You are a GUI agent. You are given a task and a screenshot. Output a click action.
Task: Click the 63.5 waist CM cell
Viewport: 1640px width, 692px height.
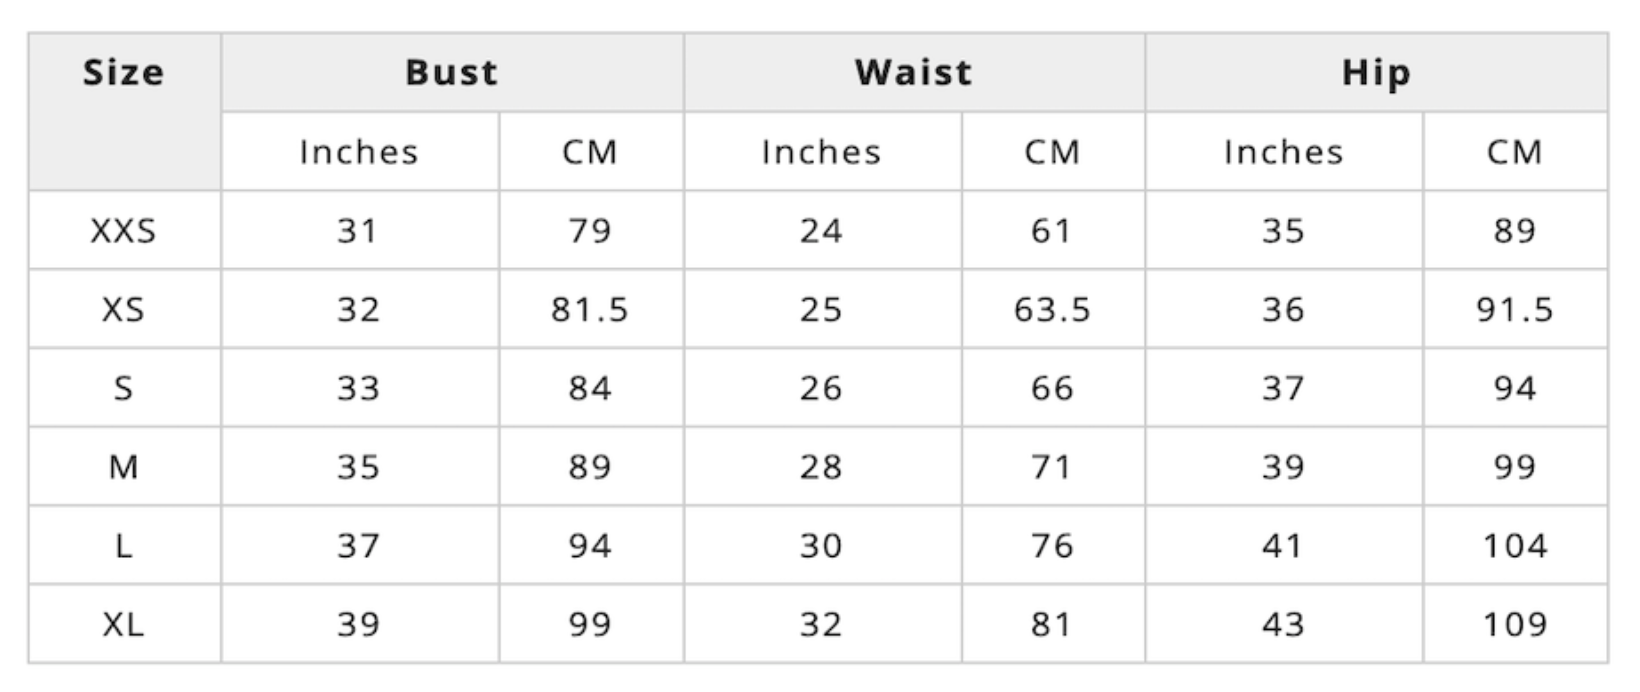(1052, 310)
